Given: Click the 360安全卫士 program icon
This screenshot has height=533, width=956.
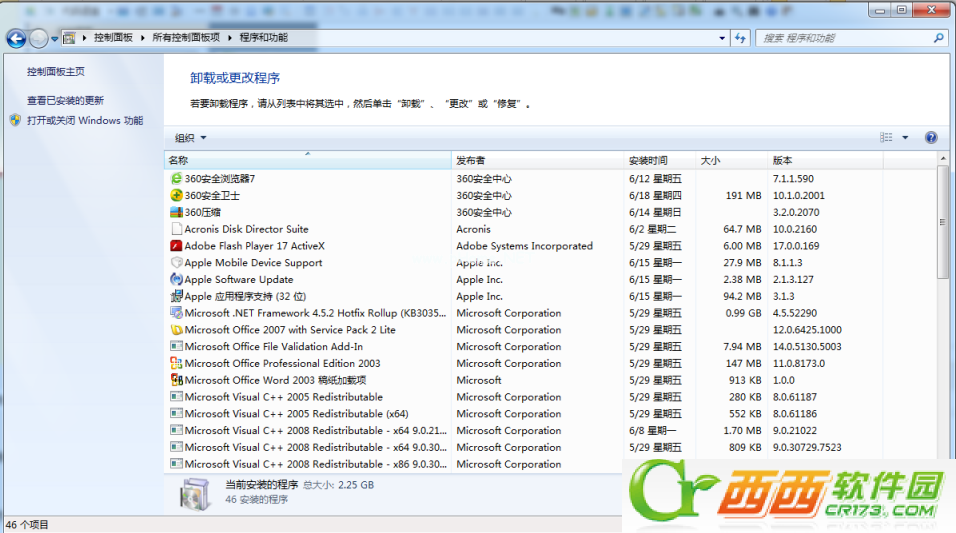Looking at the screenshot, I should point(176,195).
